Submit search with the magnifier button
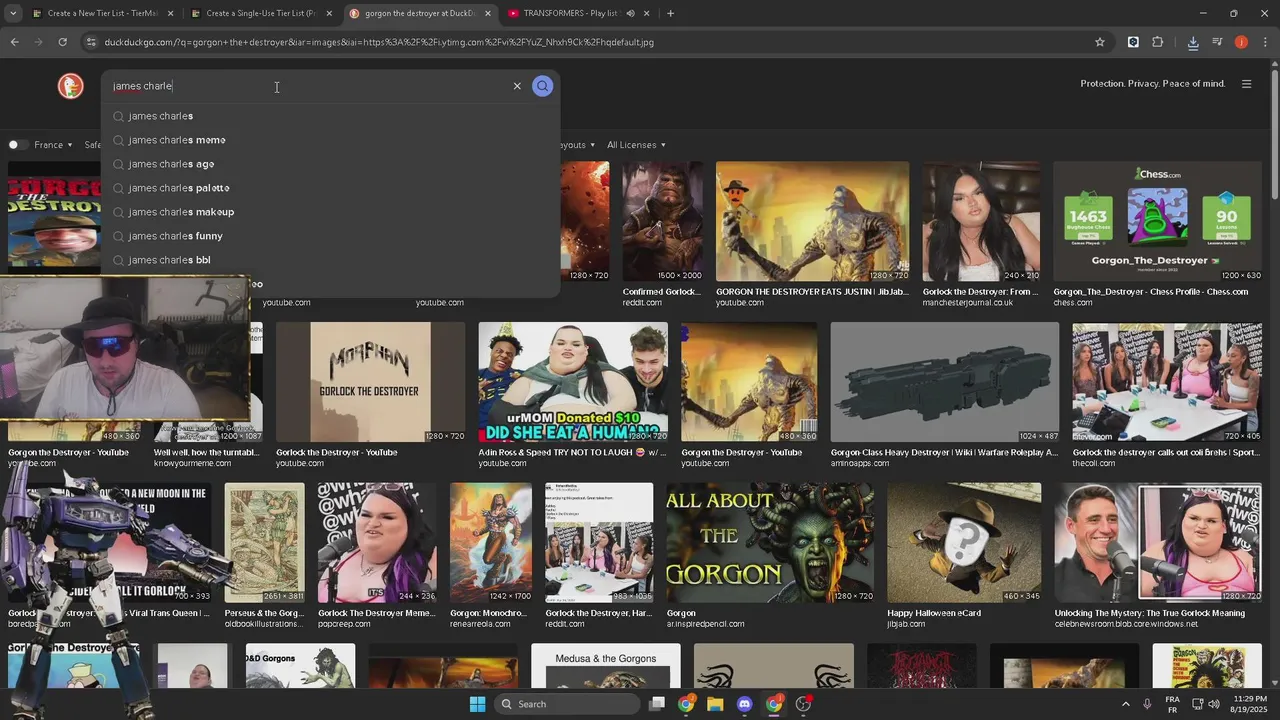This screenshot has height=720, width=1280. click(542, 86)
